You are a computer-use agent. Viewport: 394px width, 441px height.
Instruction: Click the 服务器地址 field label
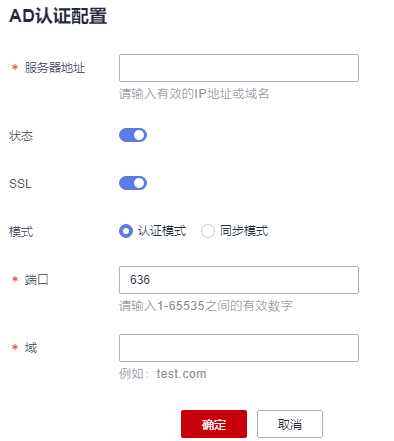pyautogui.click(x=55, y=68)
